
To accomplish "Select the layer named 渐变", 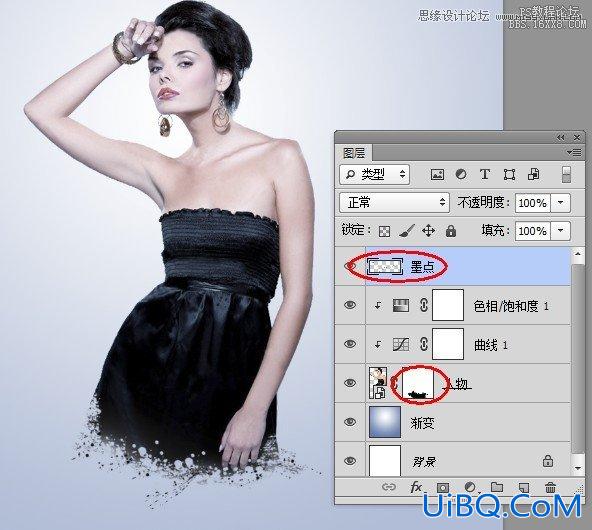I will [x=422, y=422].
